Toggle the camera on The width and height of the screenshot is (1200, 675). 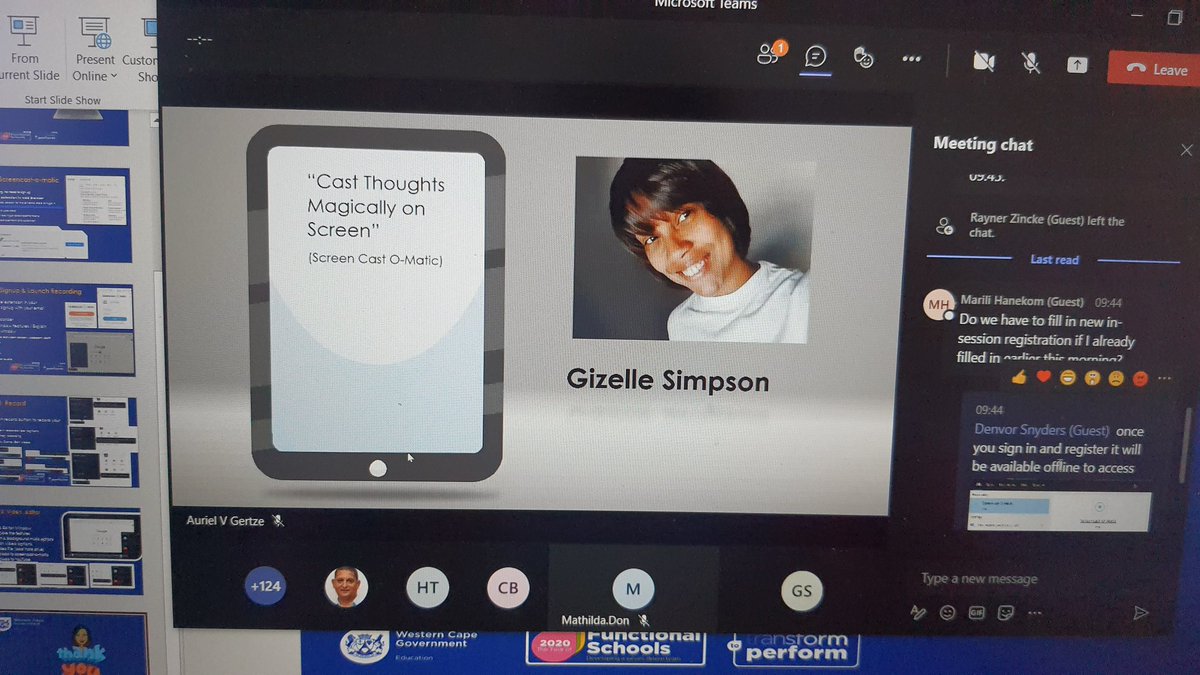(983, 61)
